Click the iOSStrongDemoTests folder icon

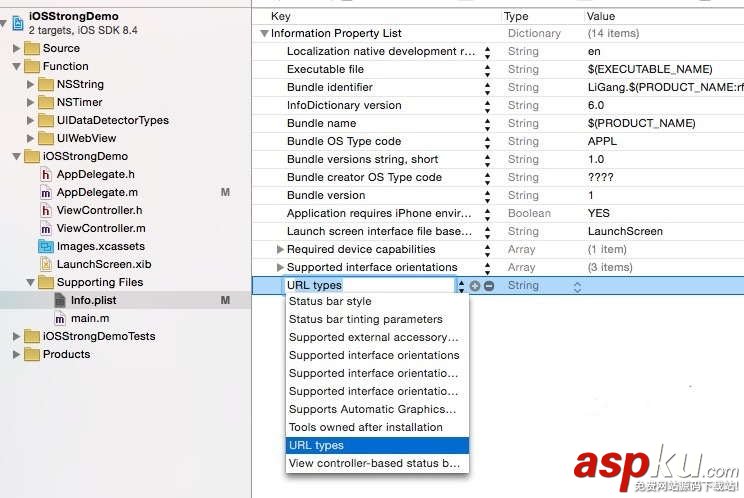point(32,337)
